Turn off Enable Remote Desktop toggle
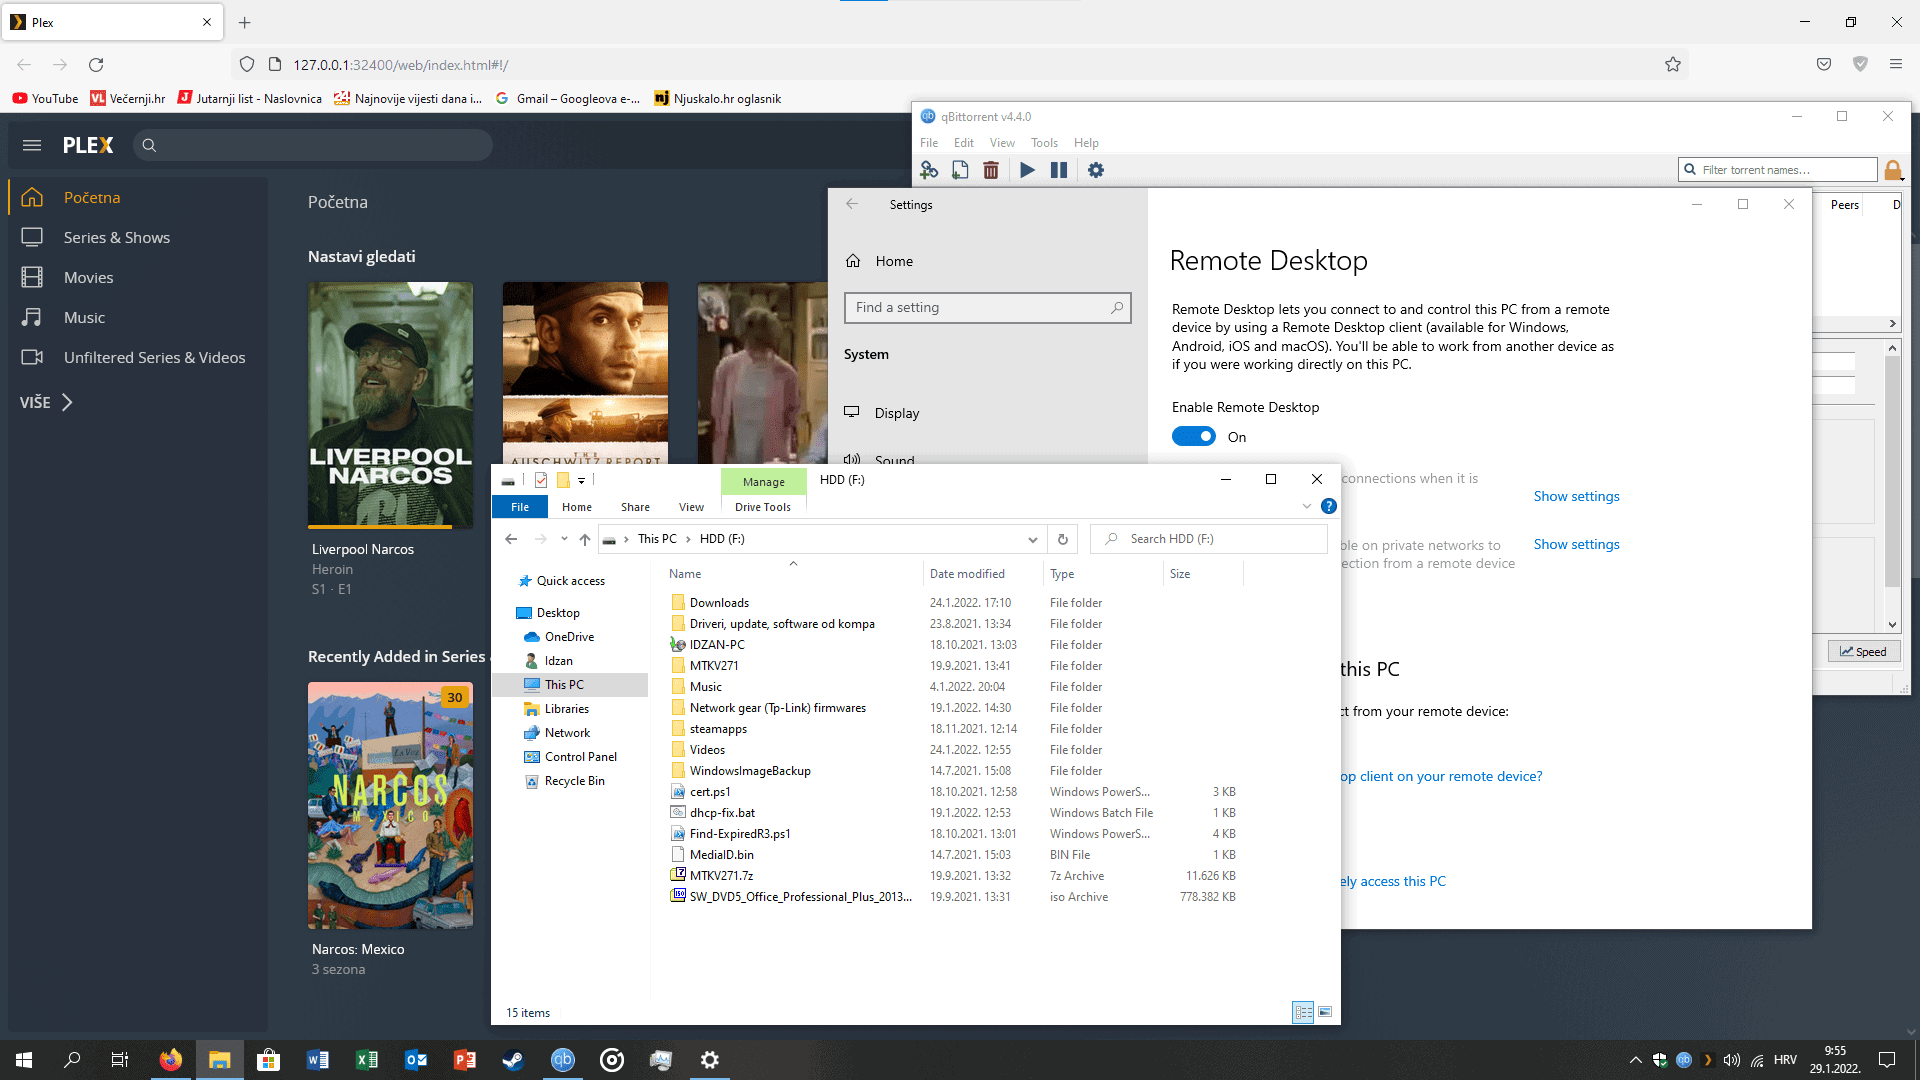The image size is (1920, 1080). tap(1194, 437)
